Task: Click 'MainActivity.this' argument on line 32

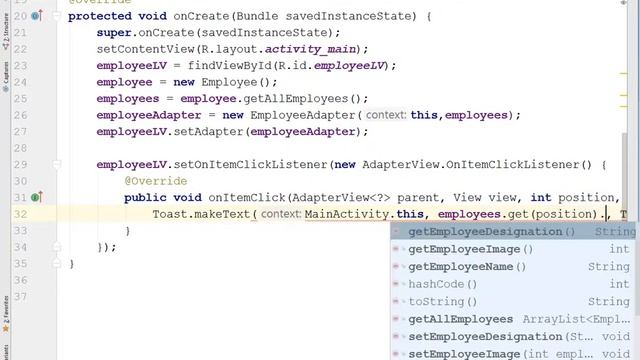Action: pyautogui.click(x=364, y=214)
